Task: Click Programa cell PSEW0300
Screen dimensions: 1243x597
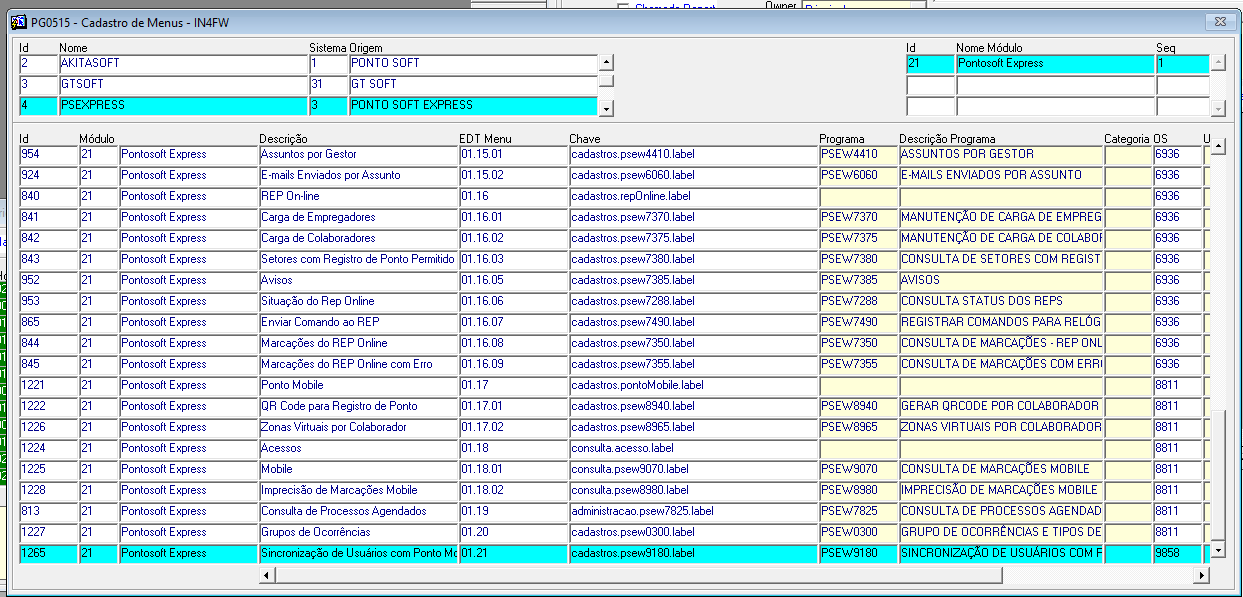Action: point(858,532)
